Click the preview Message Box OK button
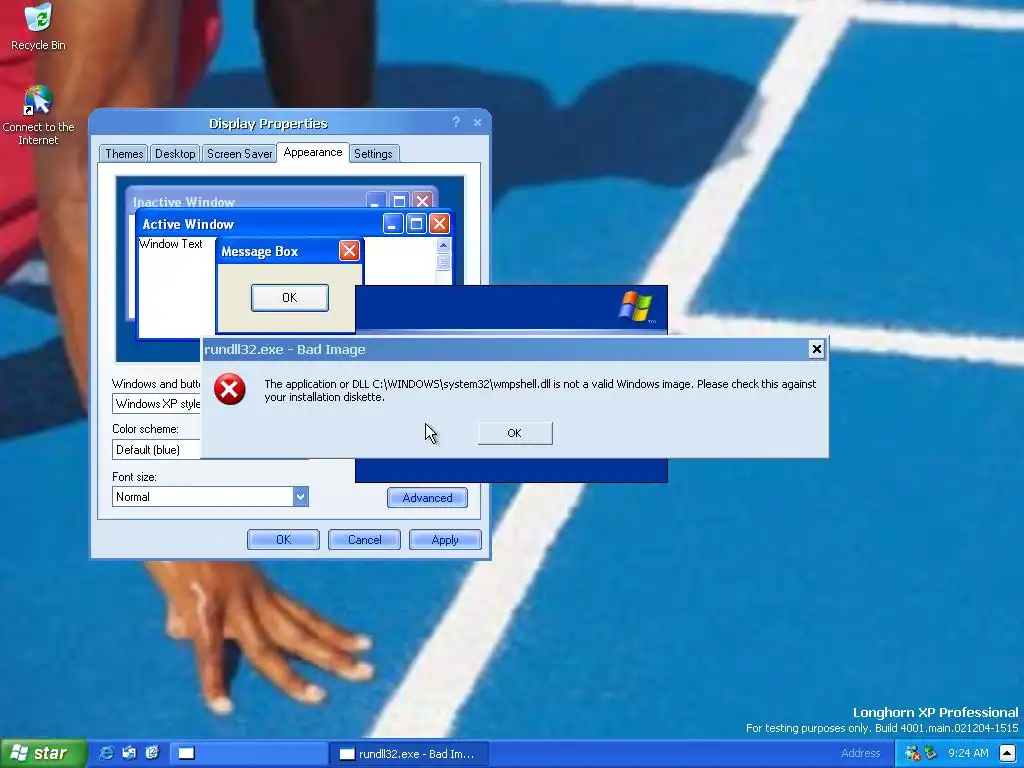The image size is (1024, 768). click(290, 298)
